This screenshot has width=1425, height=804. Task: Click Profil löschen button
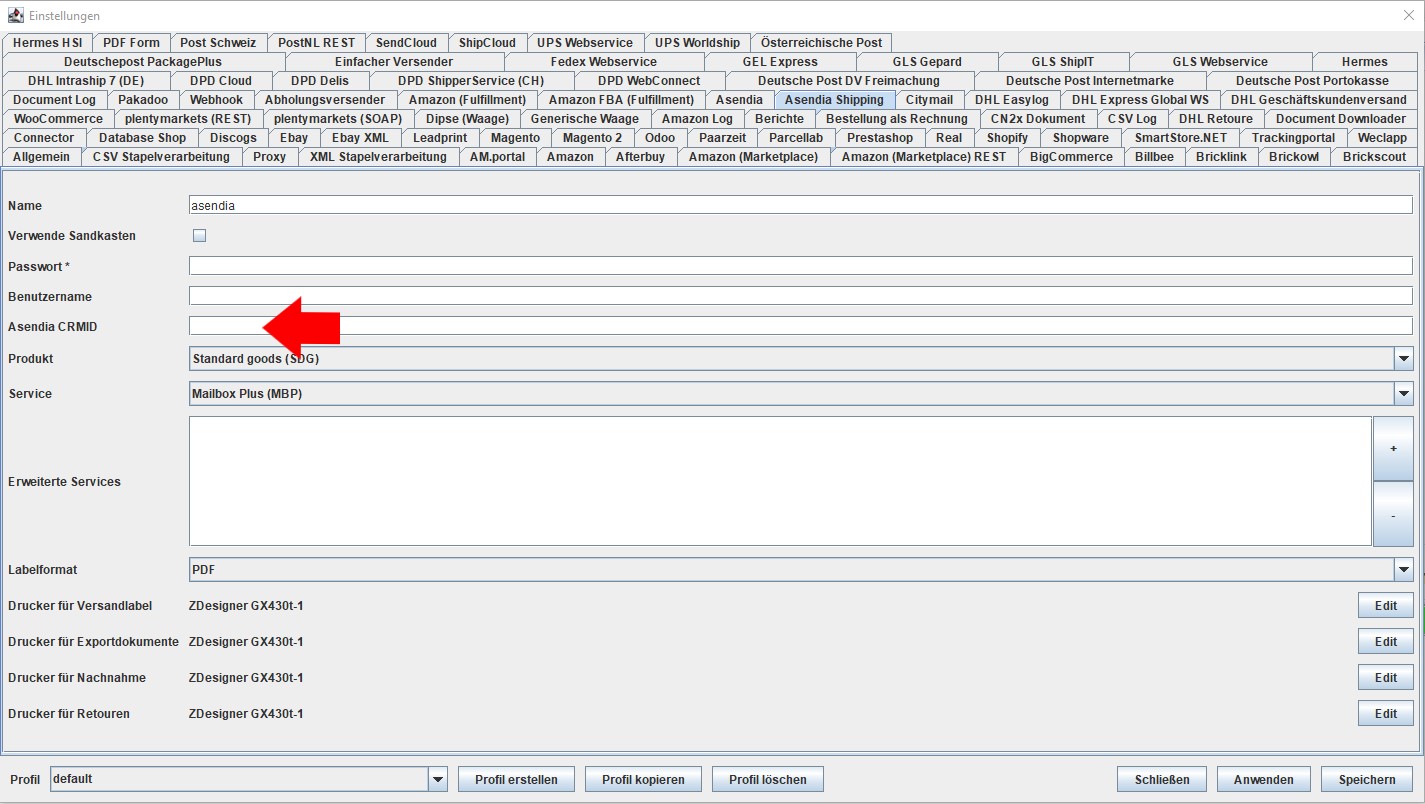click(767, 780)
